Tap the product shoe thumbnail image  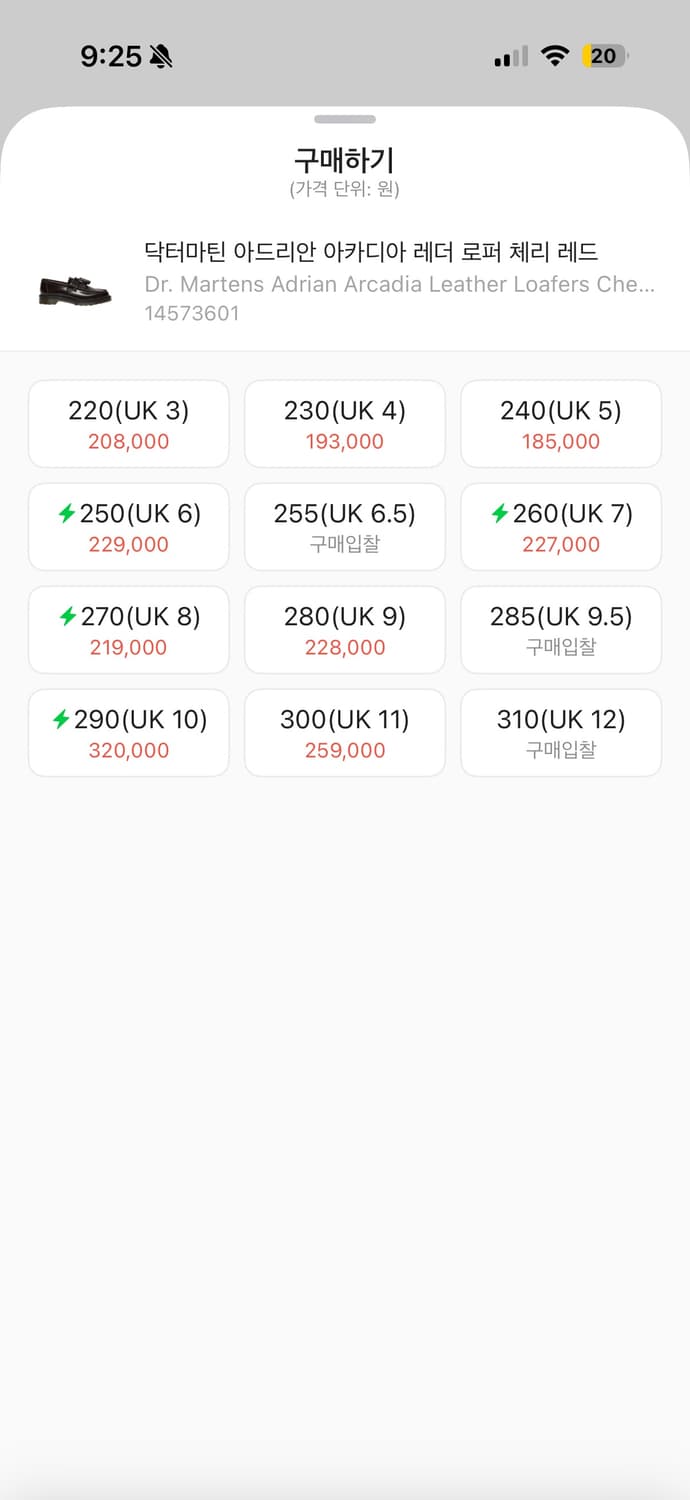(x=72, y=285)
